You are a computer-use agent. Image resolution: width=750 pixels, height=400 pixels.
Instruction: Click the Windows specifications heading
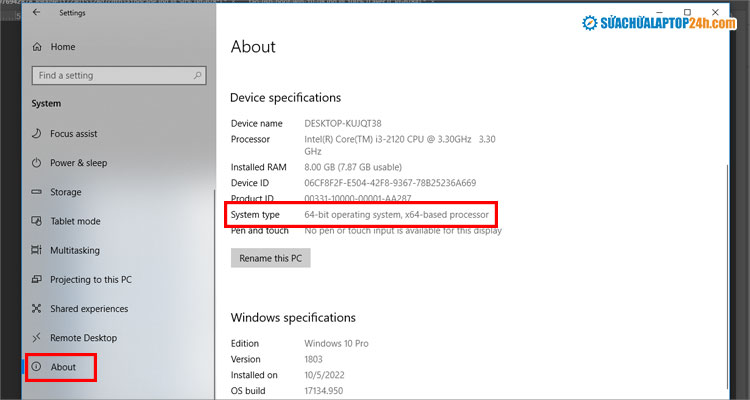point(293,318)
